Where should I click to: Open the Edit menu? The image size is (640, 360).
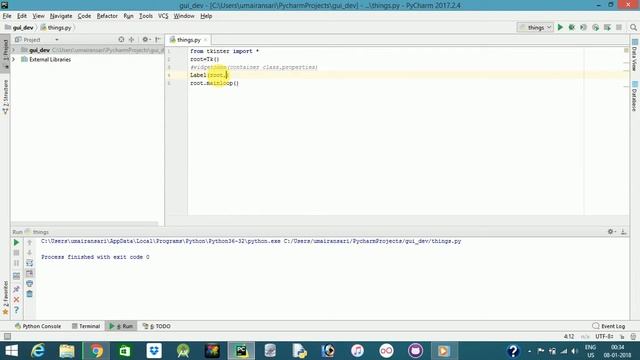22,16
